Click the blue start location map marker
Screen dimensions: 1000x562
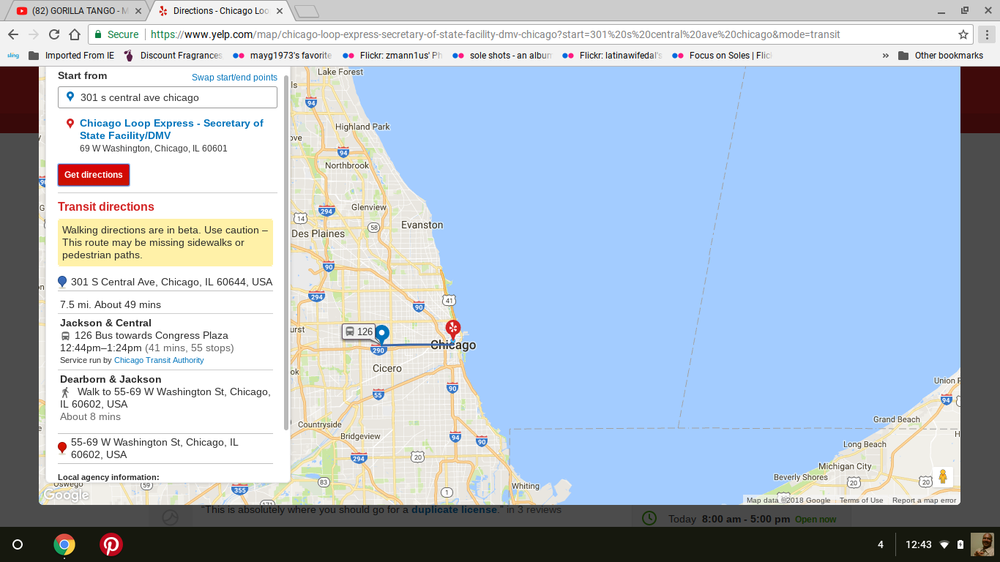click(381, 335)
